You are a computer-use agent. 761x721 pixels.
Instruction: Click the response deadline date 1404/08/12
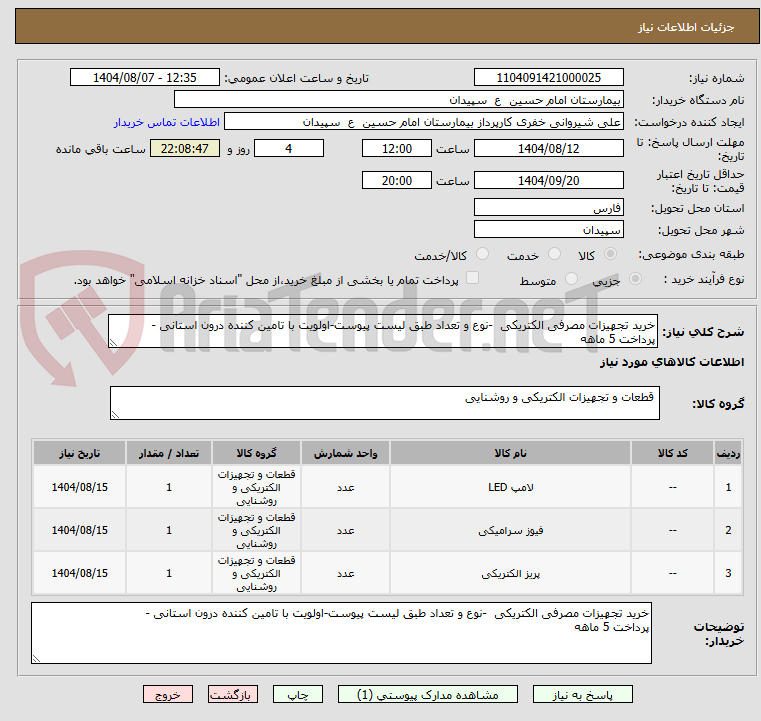click(x=548, y=148)
